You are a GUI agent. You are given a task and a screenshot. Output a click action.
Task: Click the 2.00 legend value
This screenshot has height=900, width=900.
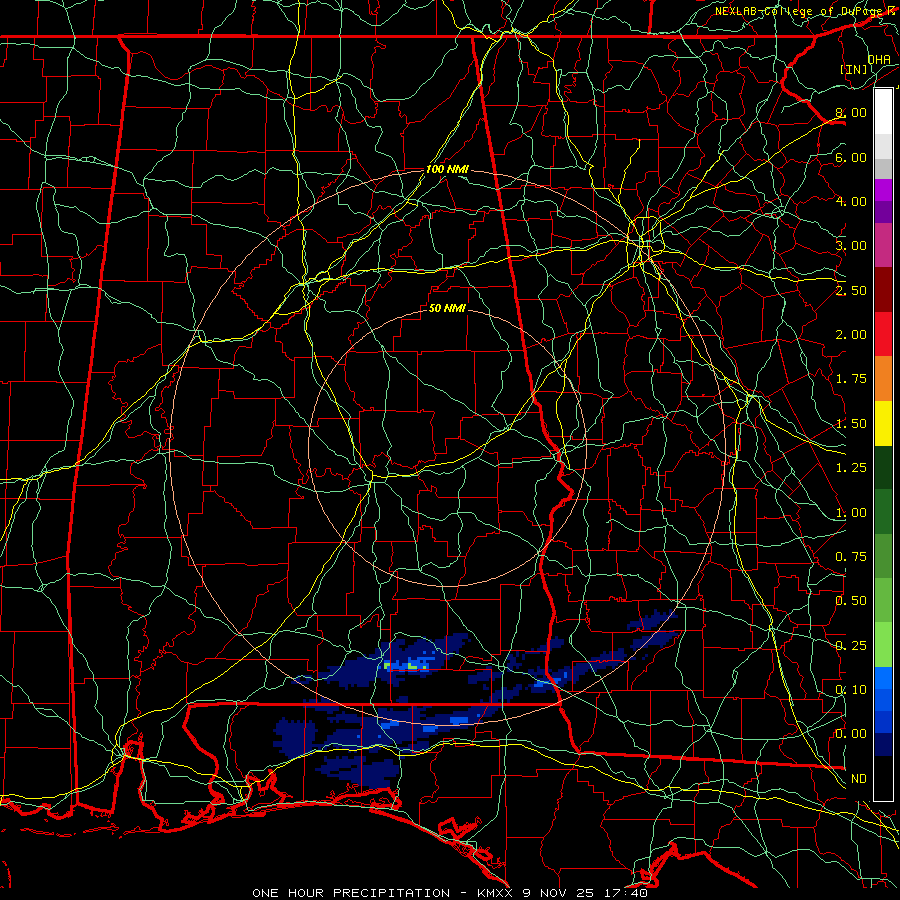[851, 335]
